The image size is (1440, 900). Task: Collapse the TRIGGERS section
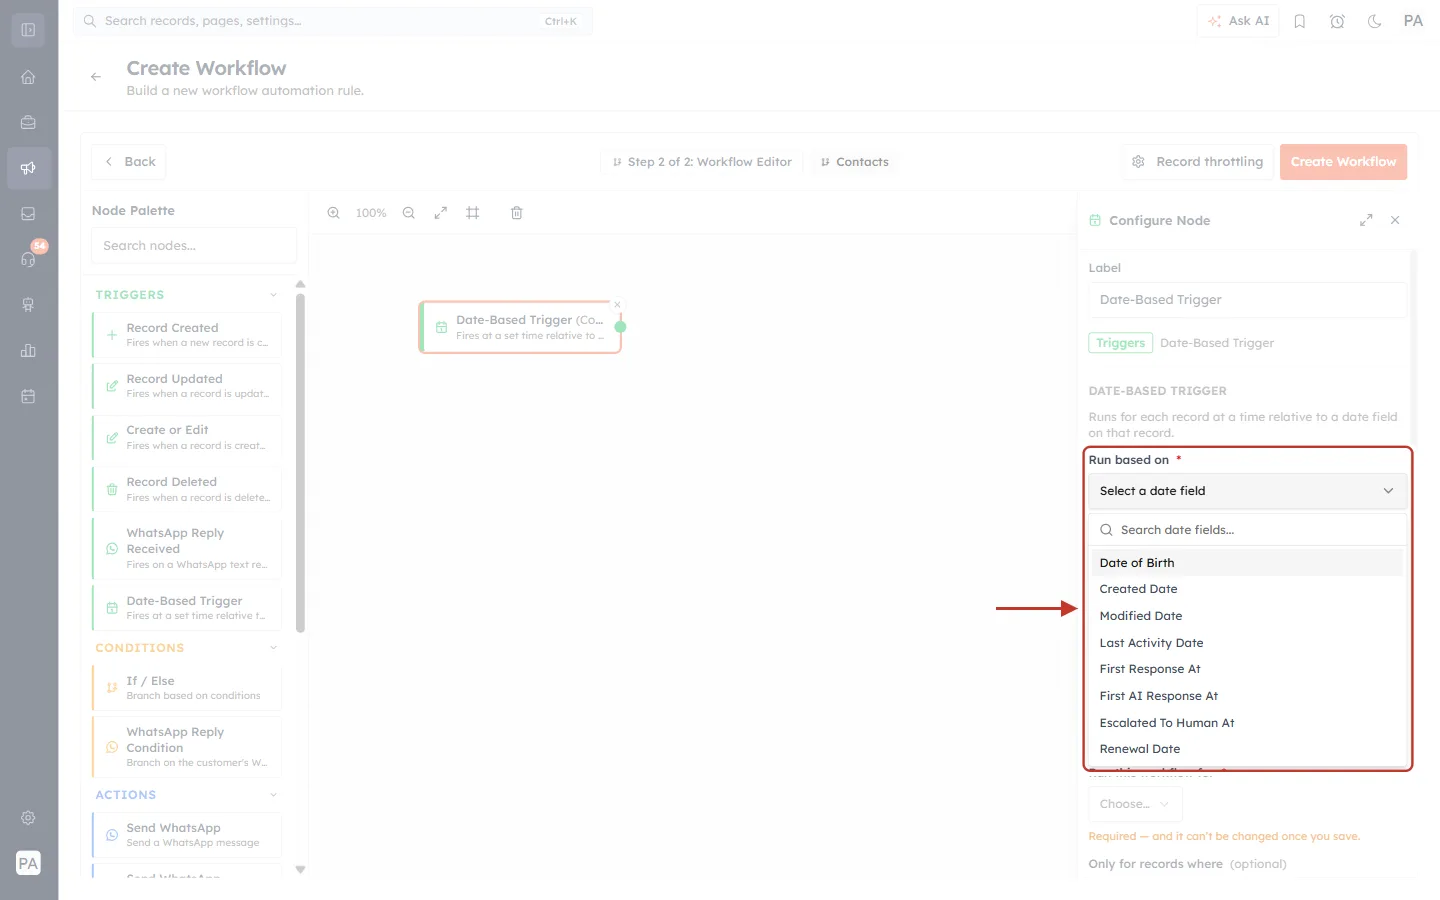click(x=273, y=295)
